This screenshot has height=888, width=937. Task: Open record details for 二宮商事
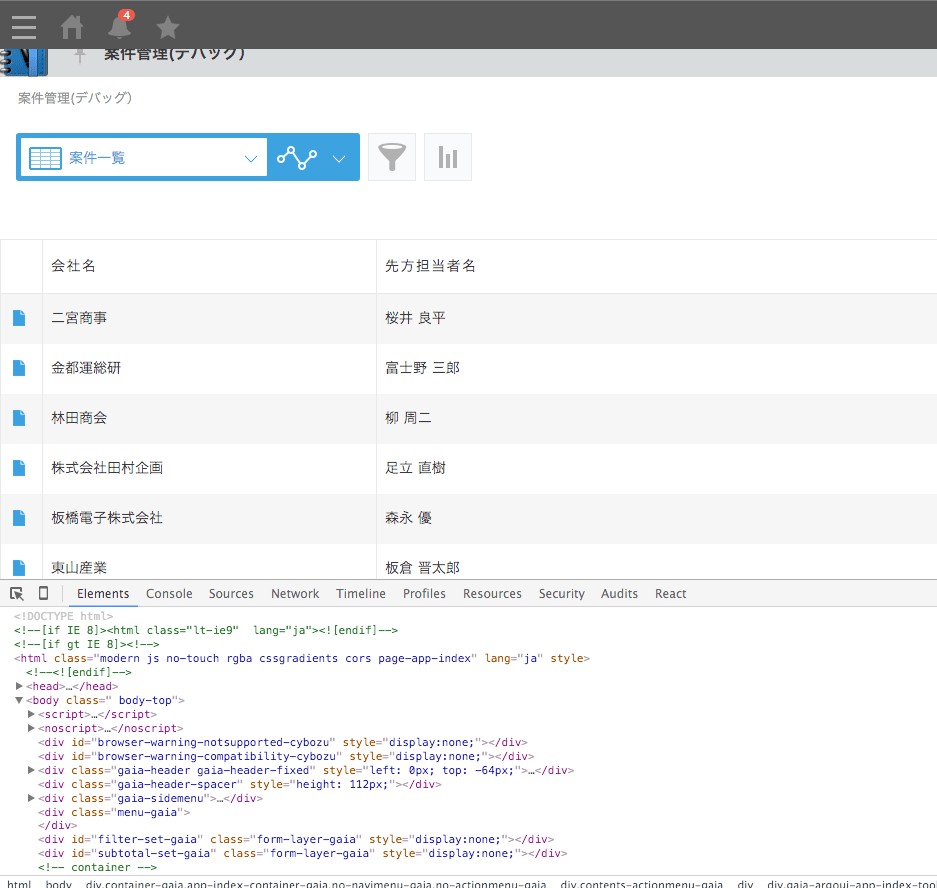[19, 318]
